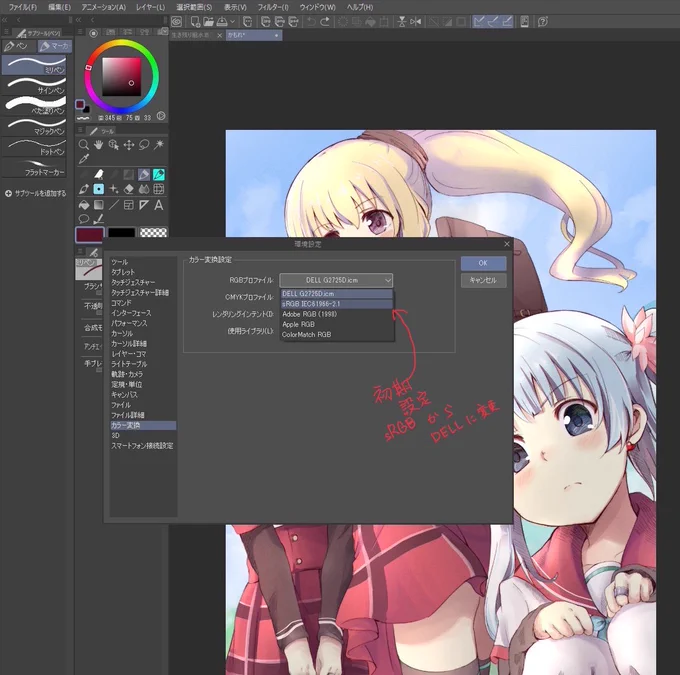The width and height of the screenshot is (680, 675).
Task: Open the RGB profile dropdown
Action: coord(336,280)
